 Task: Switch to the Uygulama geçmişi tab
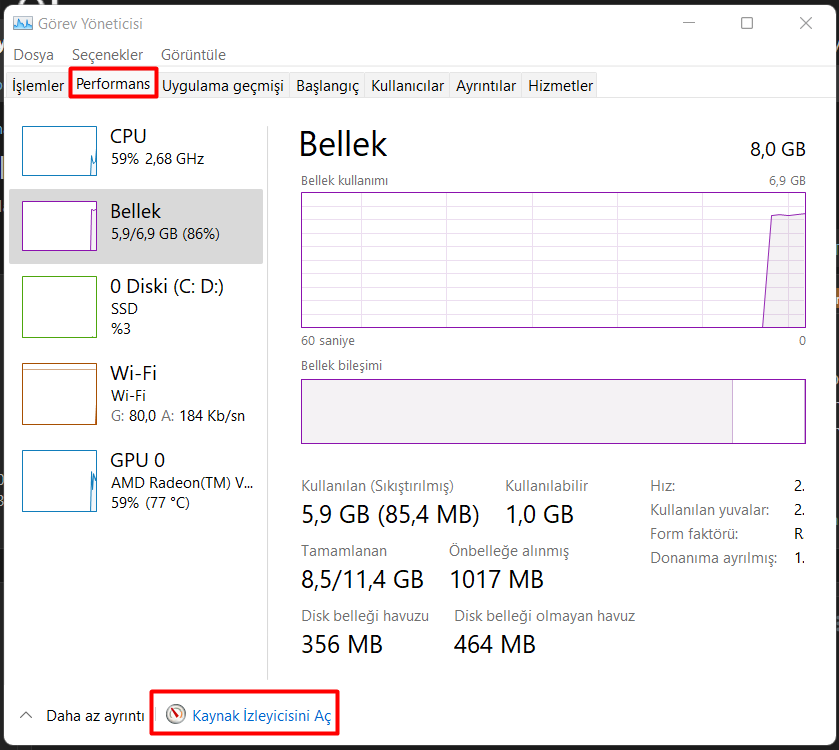[x=223, y=86]
